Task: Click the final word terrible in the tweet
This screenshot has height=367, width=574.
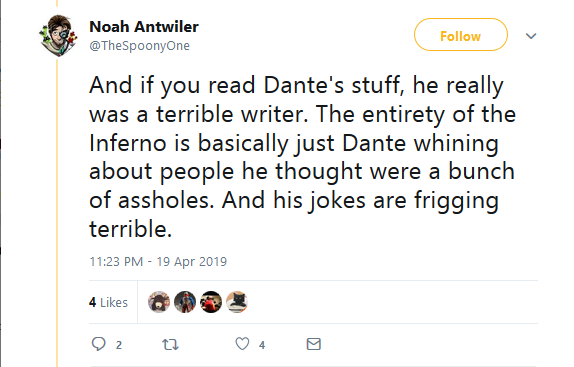Action: (x=130, y=229)
